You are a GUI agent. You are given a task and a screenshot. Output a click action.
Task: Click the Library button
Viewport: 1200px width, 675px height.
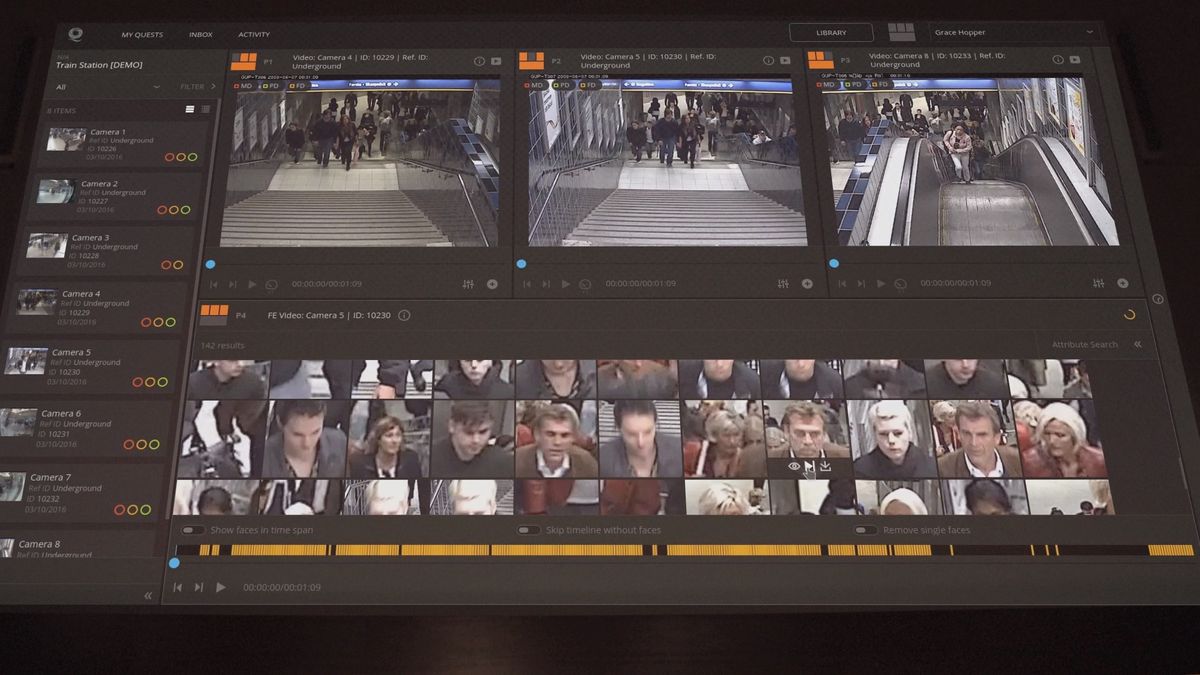(830, 31)
